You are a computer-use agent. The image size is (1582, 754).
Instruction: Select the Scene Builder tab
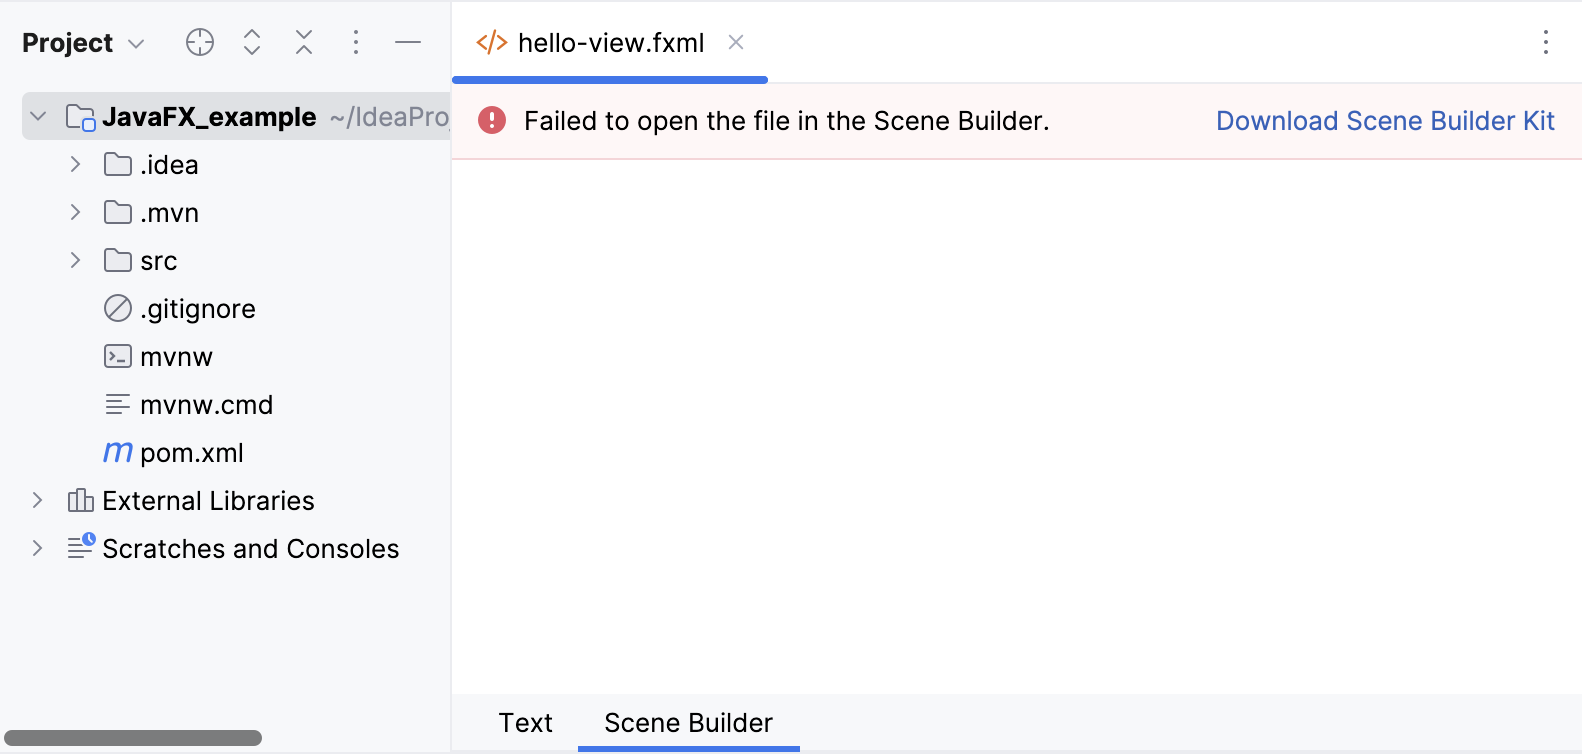[687, 722]
